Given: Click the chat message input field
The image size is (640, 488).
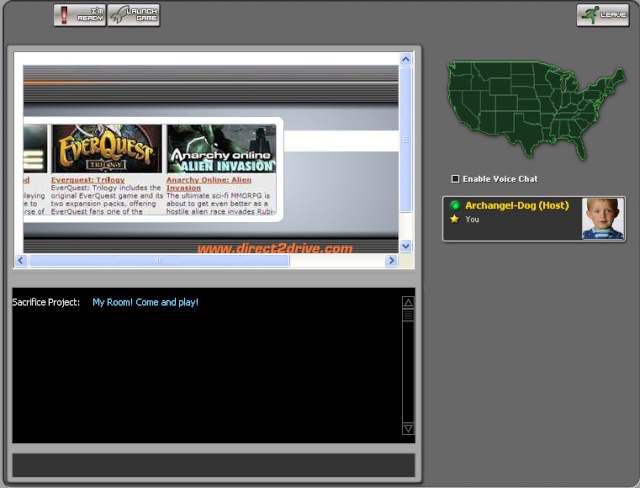Looking at the screenshot, I should click(x=213, y=465).
